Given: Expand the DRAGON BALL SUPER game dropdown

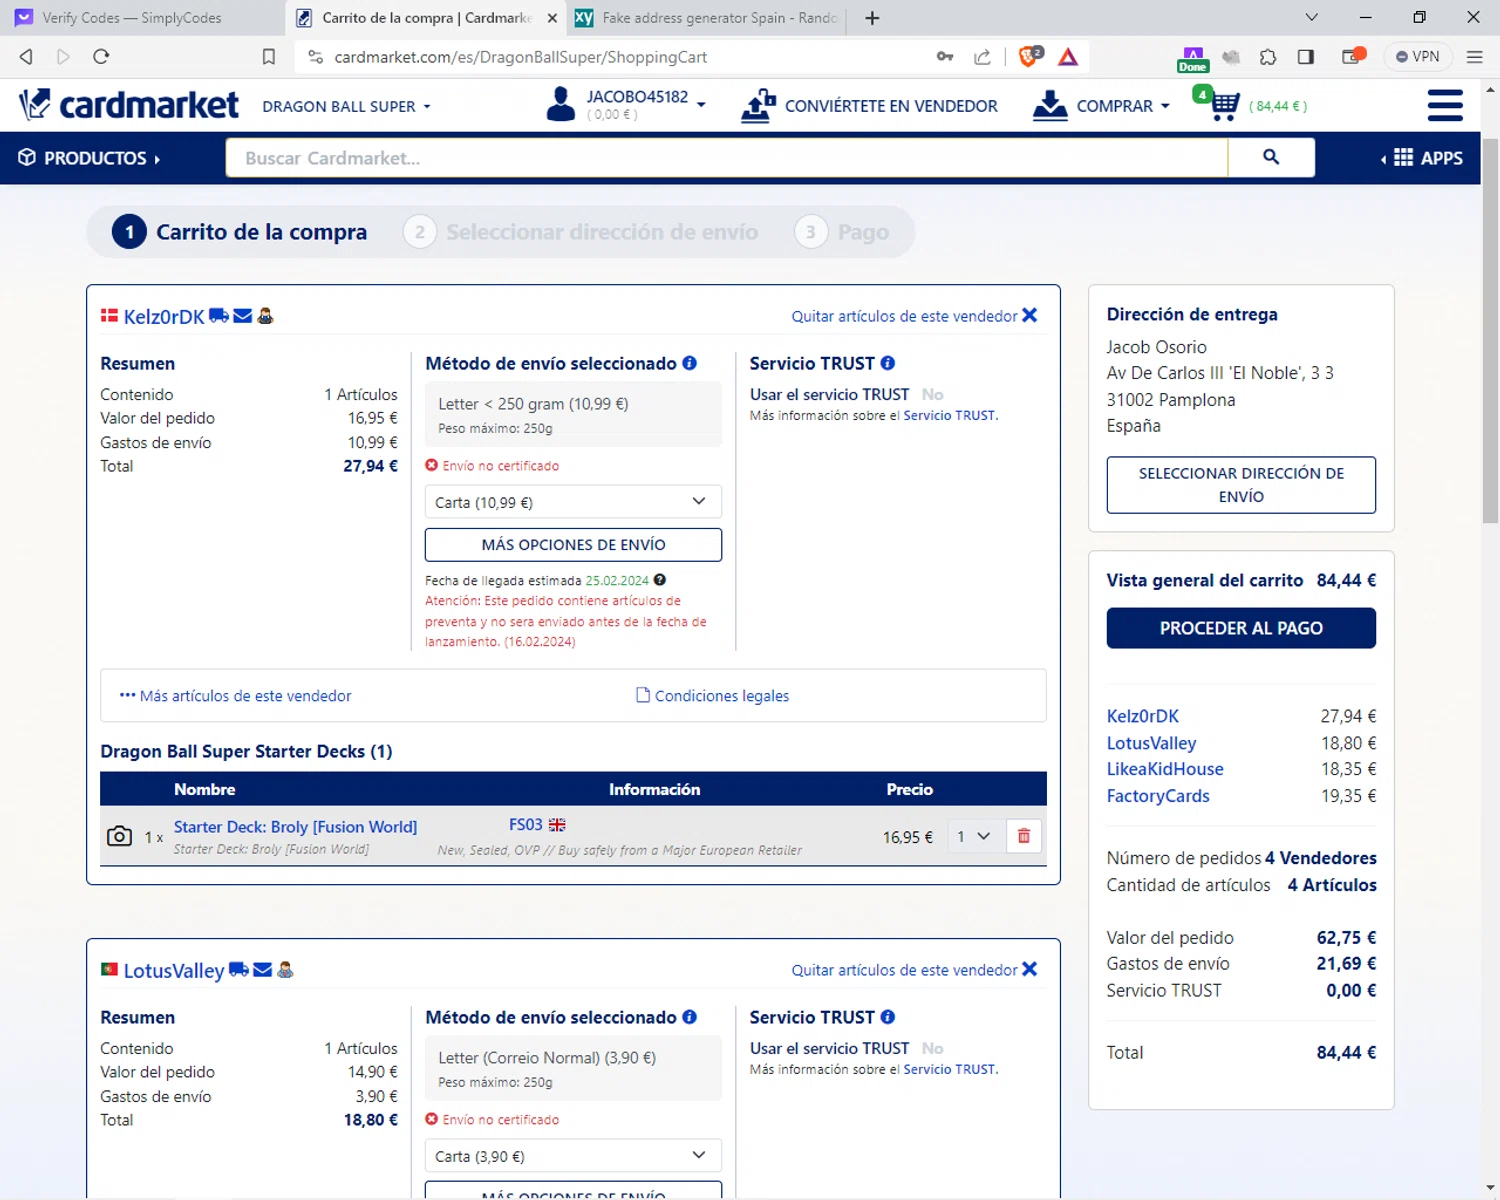Looking at the screenshot, I should 346,106.
